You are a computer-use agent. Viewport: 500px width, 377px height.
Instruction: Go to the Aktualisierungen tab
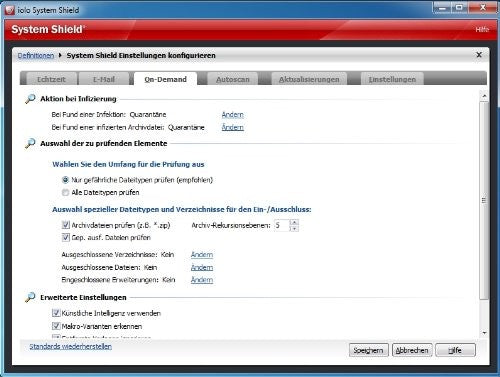tap(309, 79)
